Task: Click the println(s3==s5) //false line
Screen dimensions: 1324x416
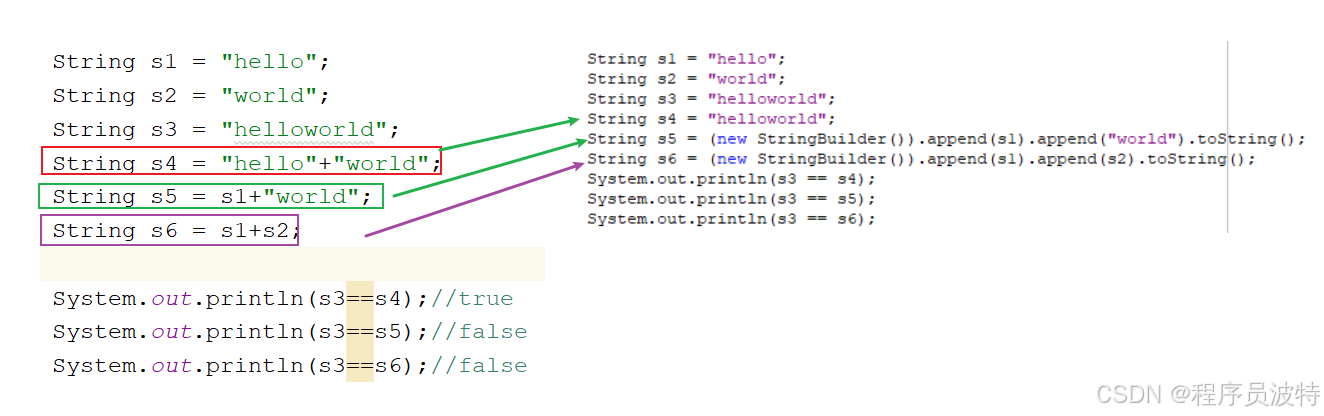Action: point(290,332)
